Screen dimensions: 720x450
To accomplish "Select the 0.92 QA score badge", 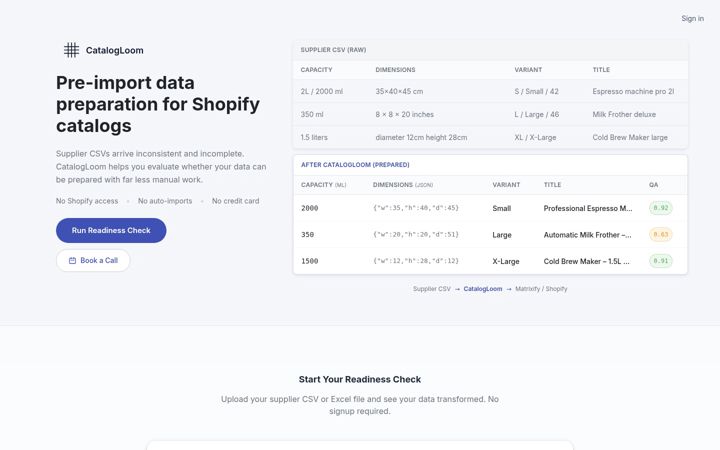I will (661, 208).
